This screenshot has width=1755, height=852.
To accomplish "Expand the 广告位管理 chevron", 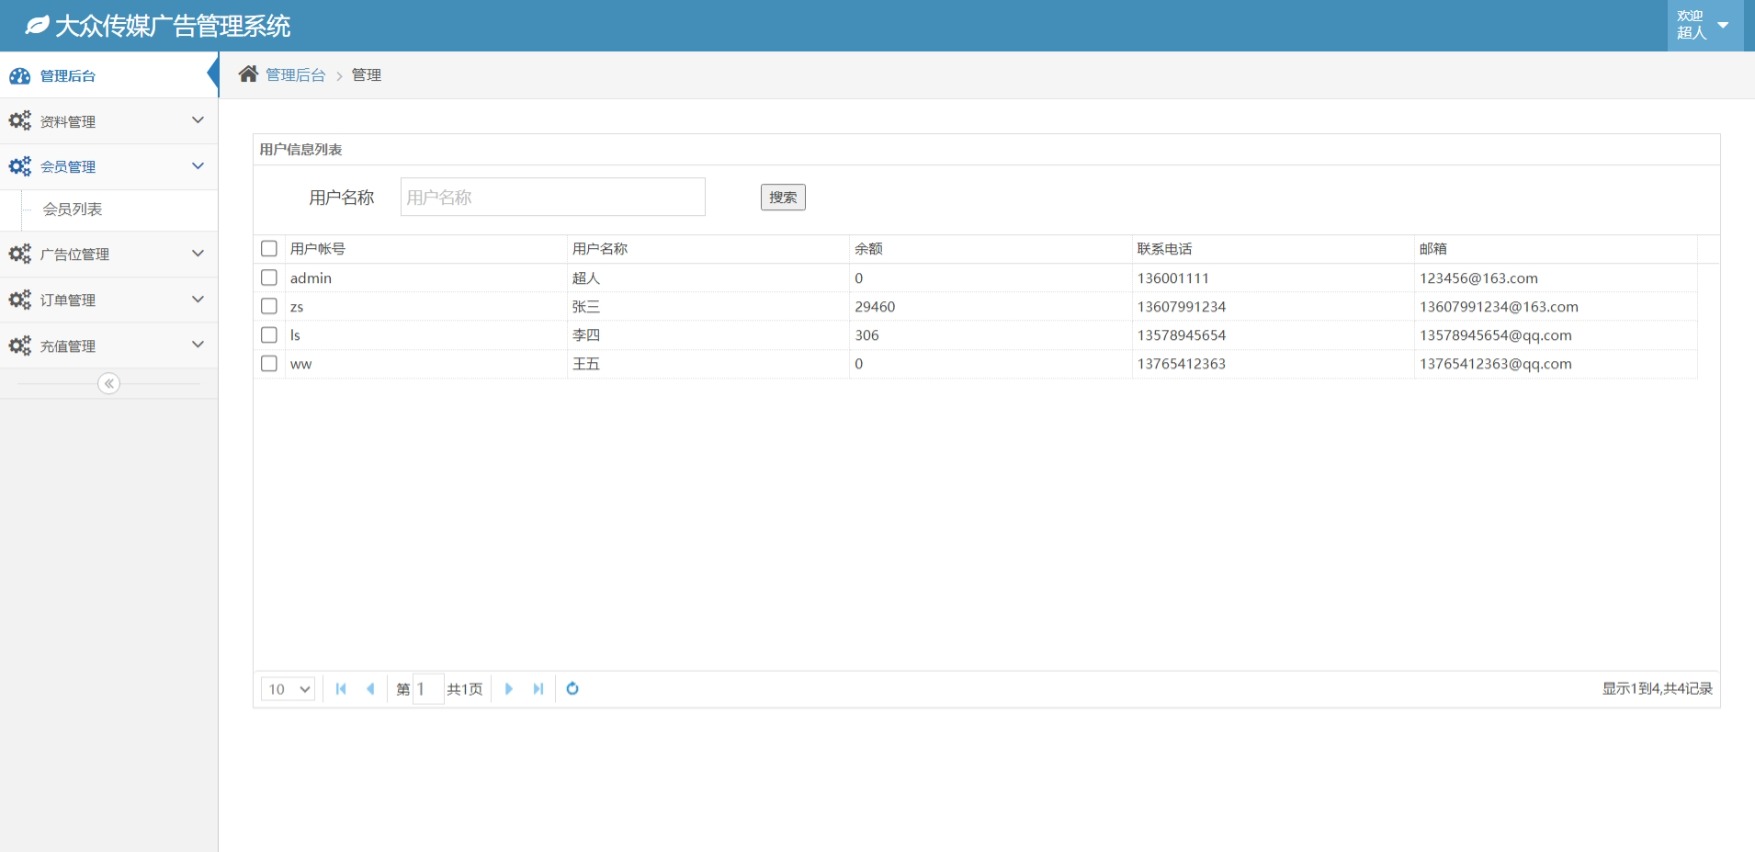I will coord(198,253).
